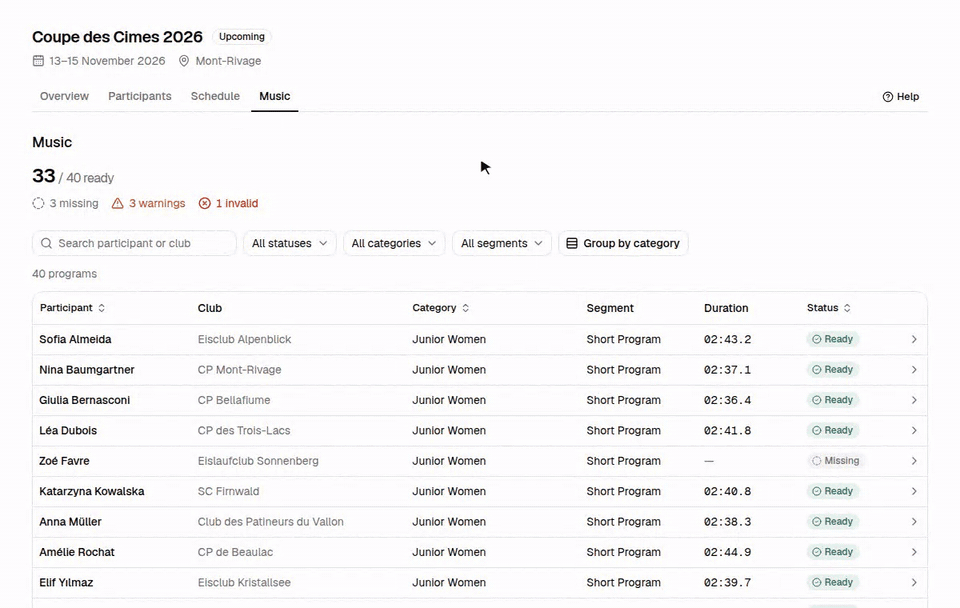The height and width of the screenshot is (608, 960).
Task: Open All statuses dropdown
Action: (290, 243)
